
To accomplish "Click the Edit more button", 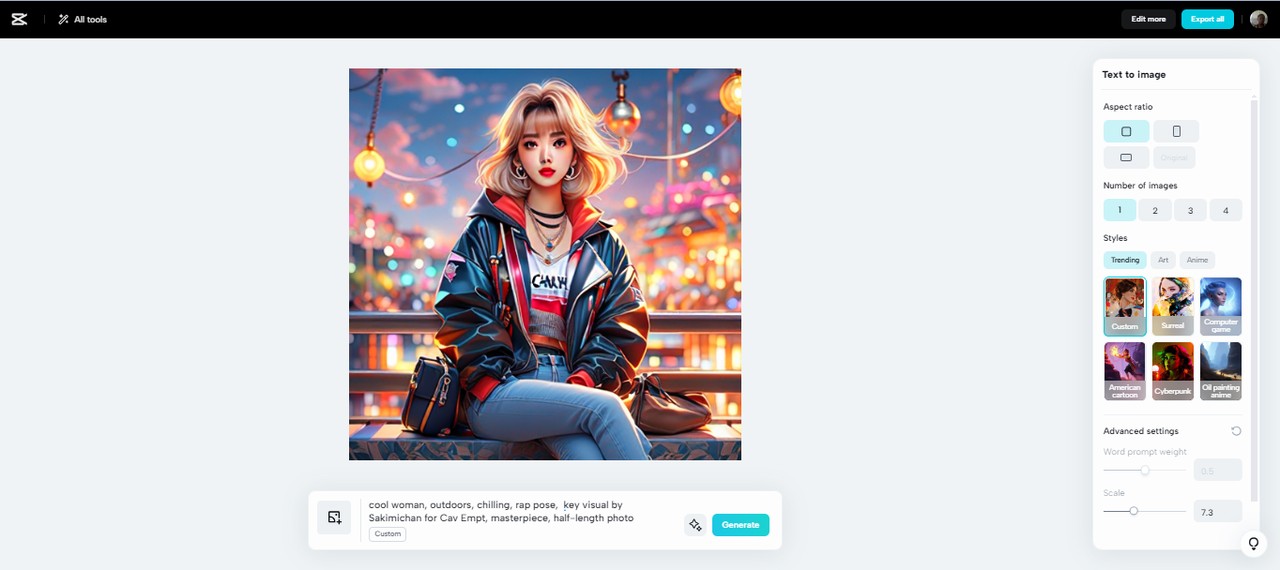I will click(x=1148, y=19).
